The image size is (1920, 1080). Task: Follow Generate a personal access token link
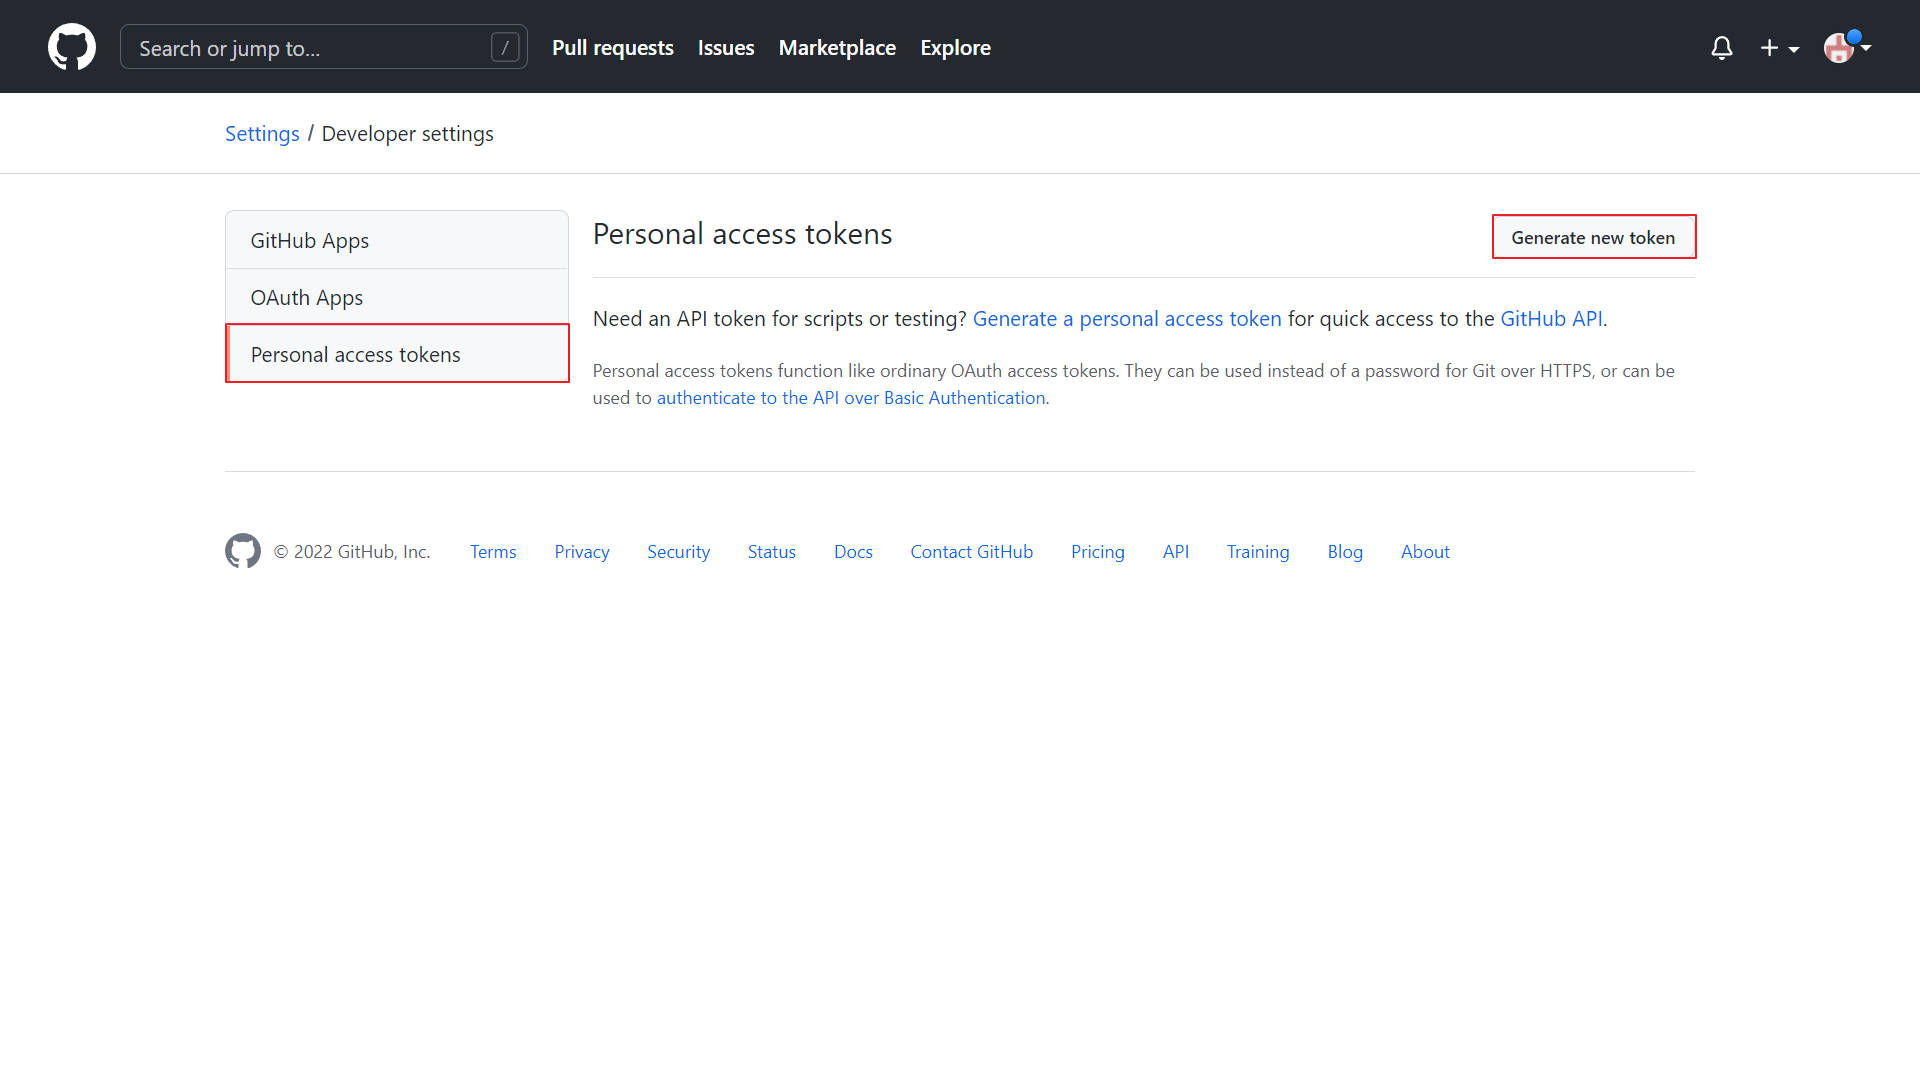[1127, 319]
